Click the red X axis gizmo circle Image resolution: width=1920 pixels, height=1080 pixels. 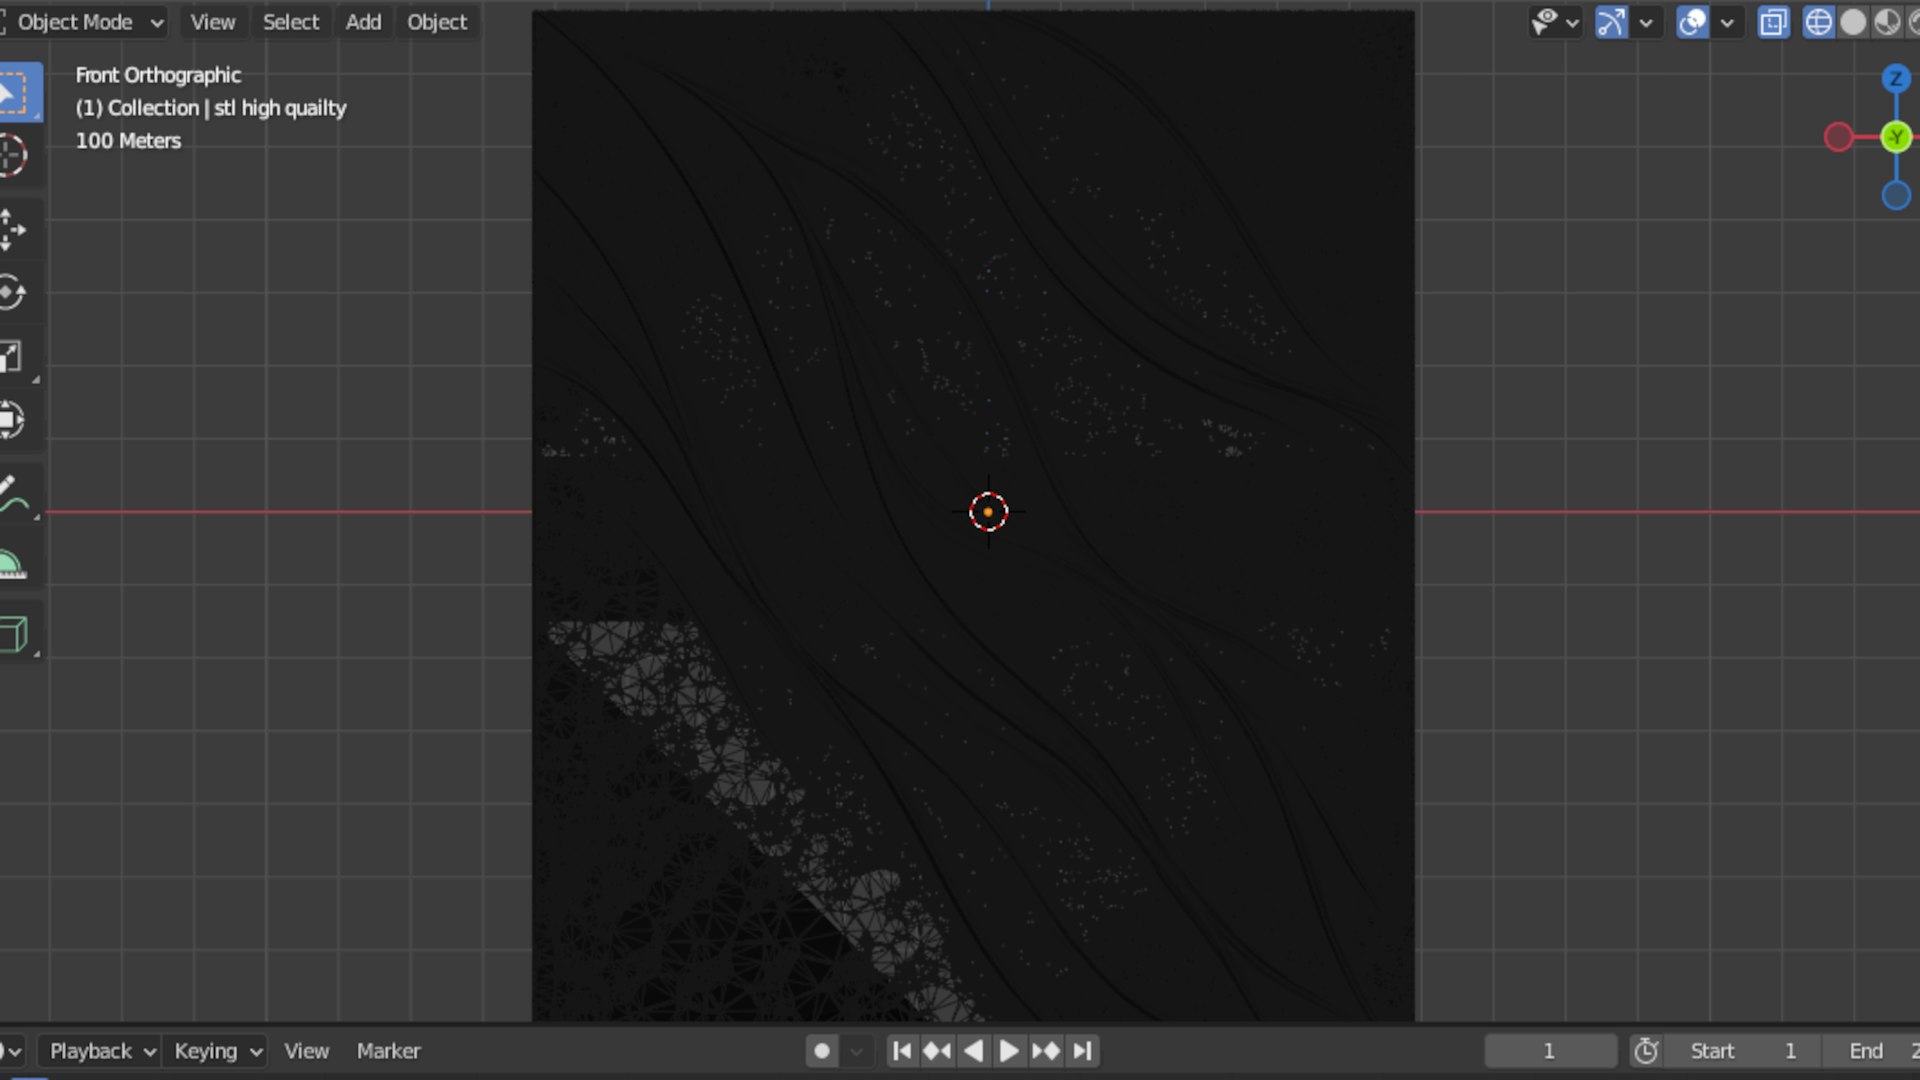1838,137
